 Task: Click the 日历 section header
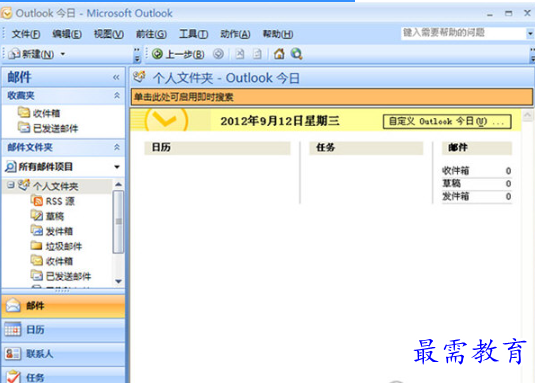217,148
